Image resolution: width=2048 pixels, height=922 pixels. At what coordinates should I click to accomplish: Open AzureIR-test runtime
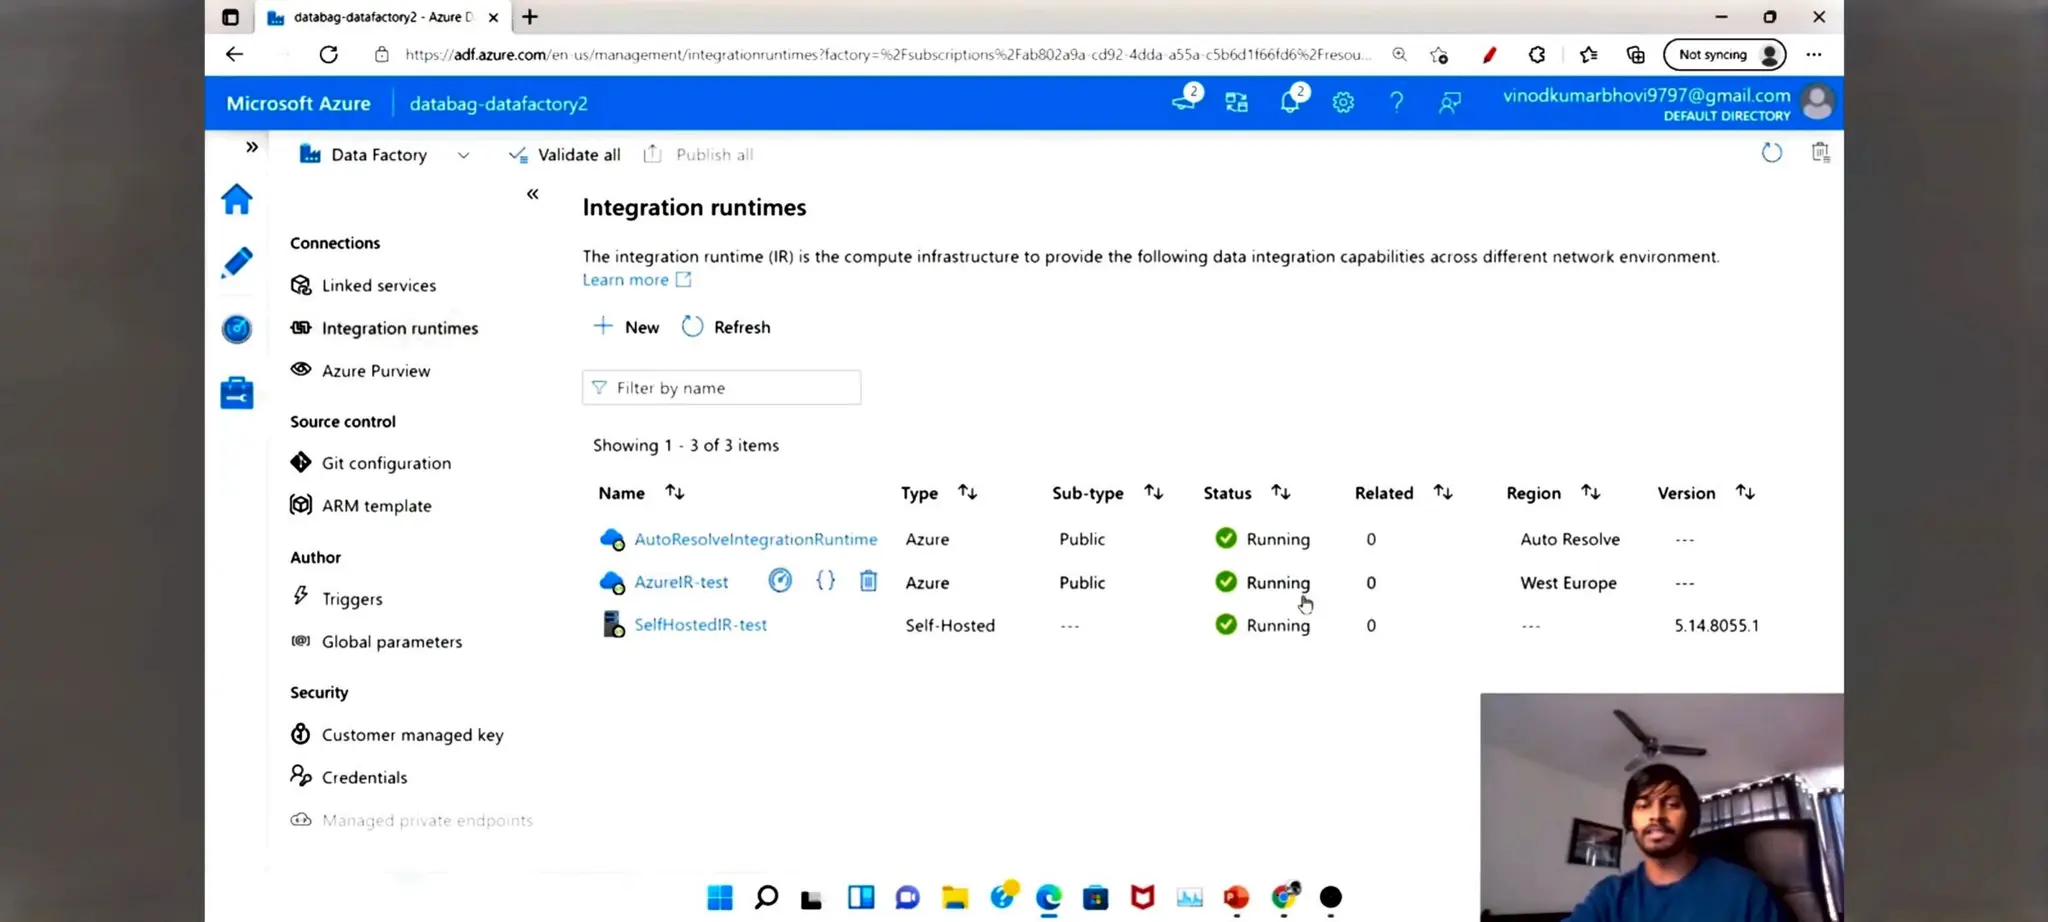[681, 582]
